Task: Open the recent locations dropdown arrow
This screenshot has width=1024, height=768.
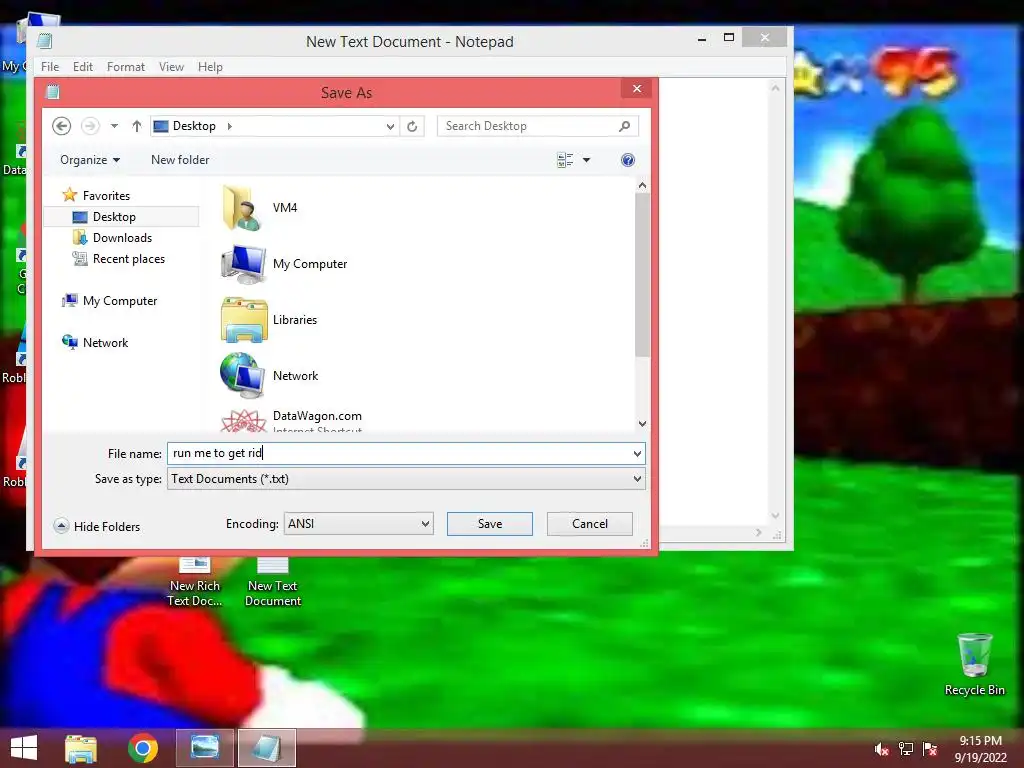Action: [114, 125]
